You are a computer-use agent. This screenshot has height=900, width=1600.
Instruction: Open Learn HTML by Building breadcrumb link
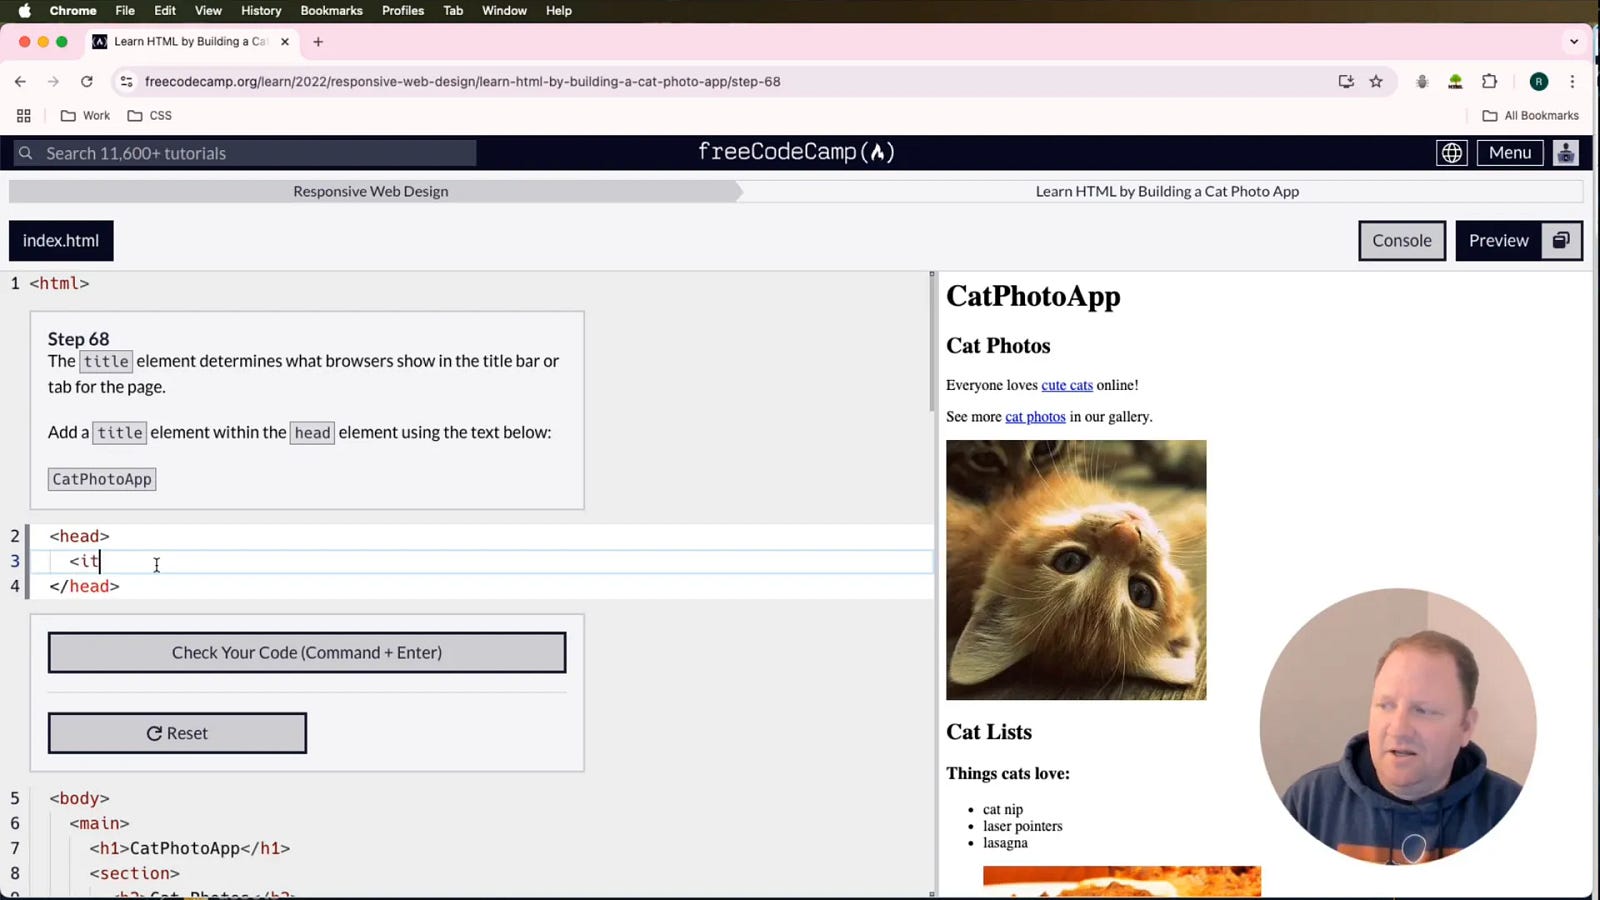click(x=1167, y=191)
